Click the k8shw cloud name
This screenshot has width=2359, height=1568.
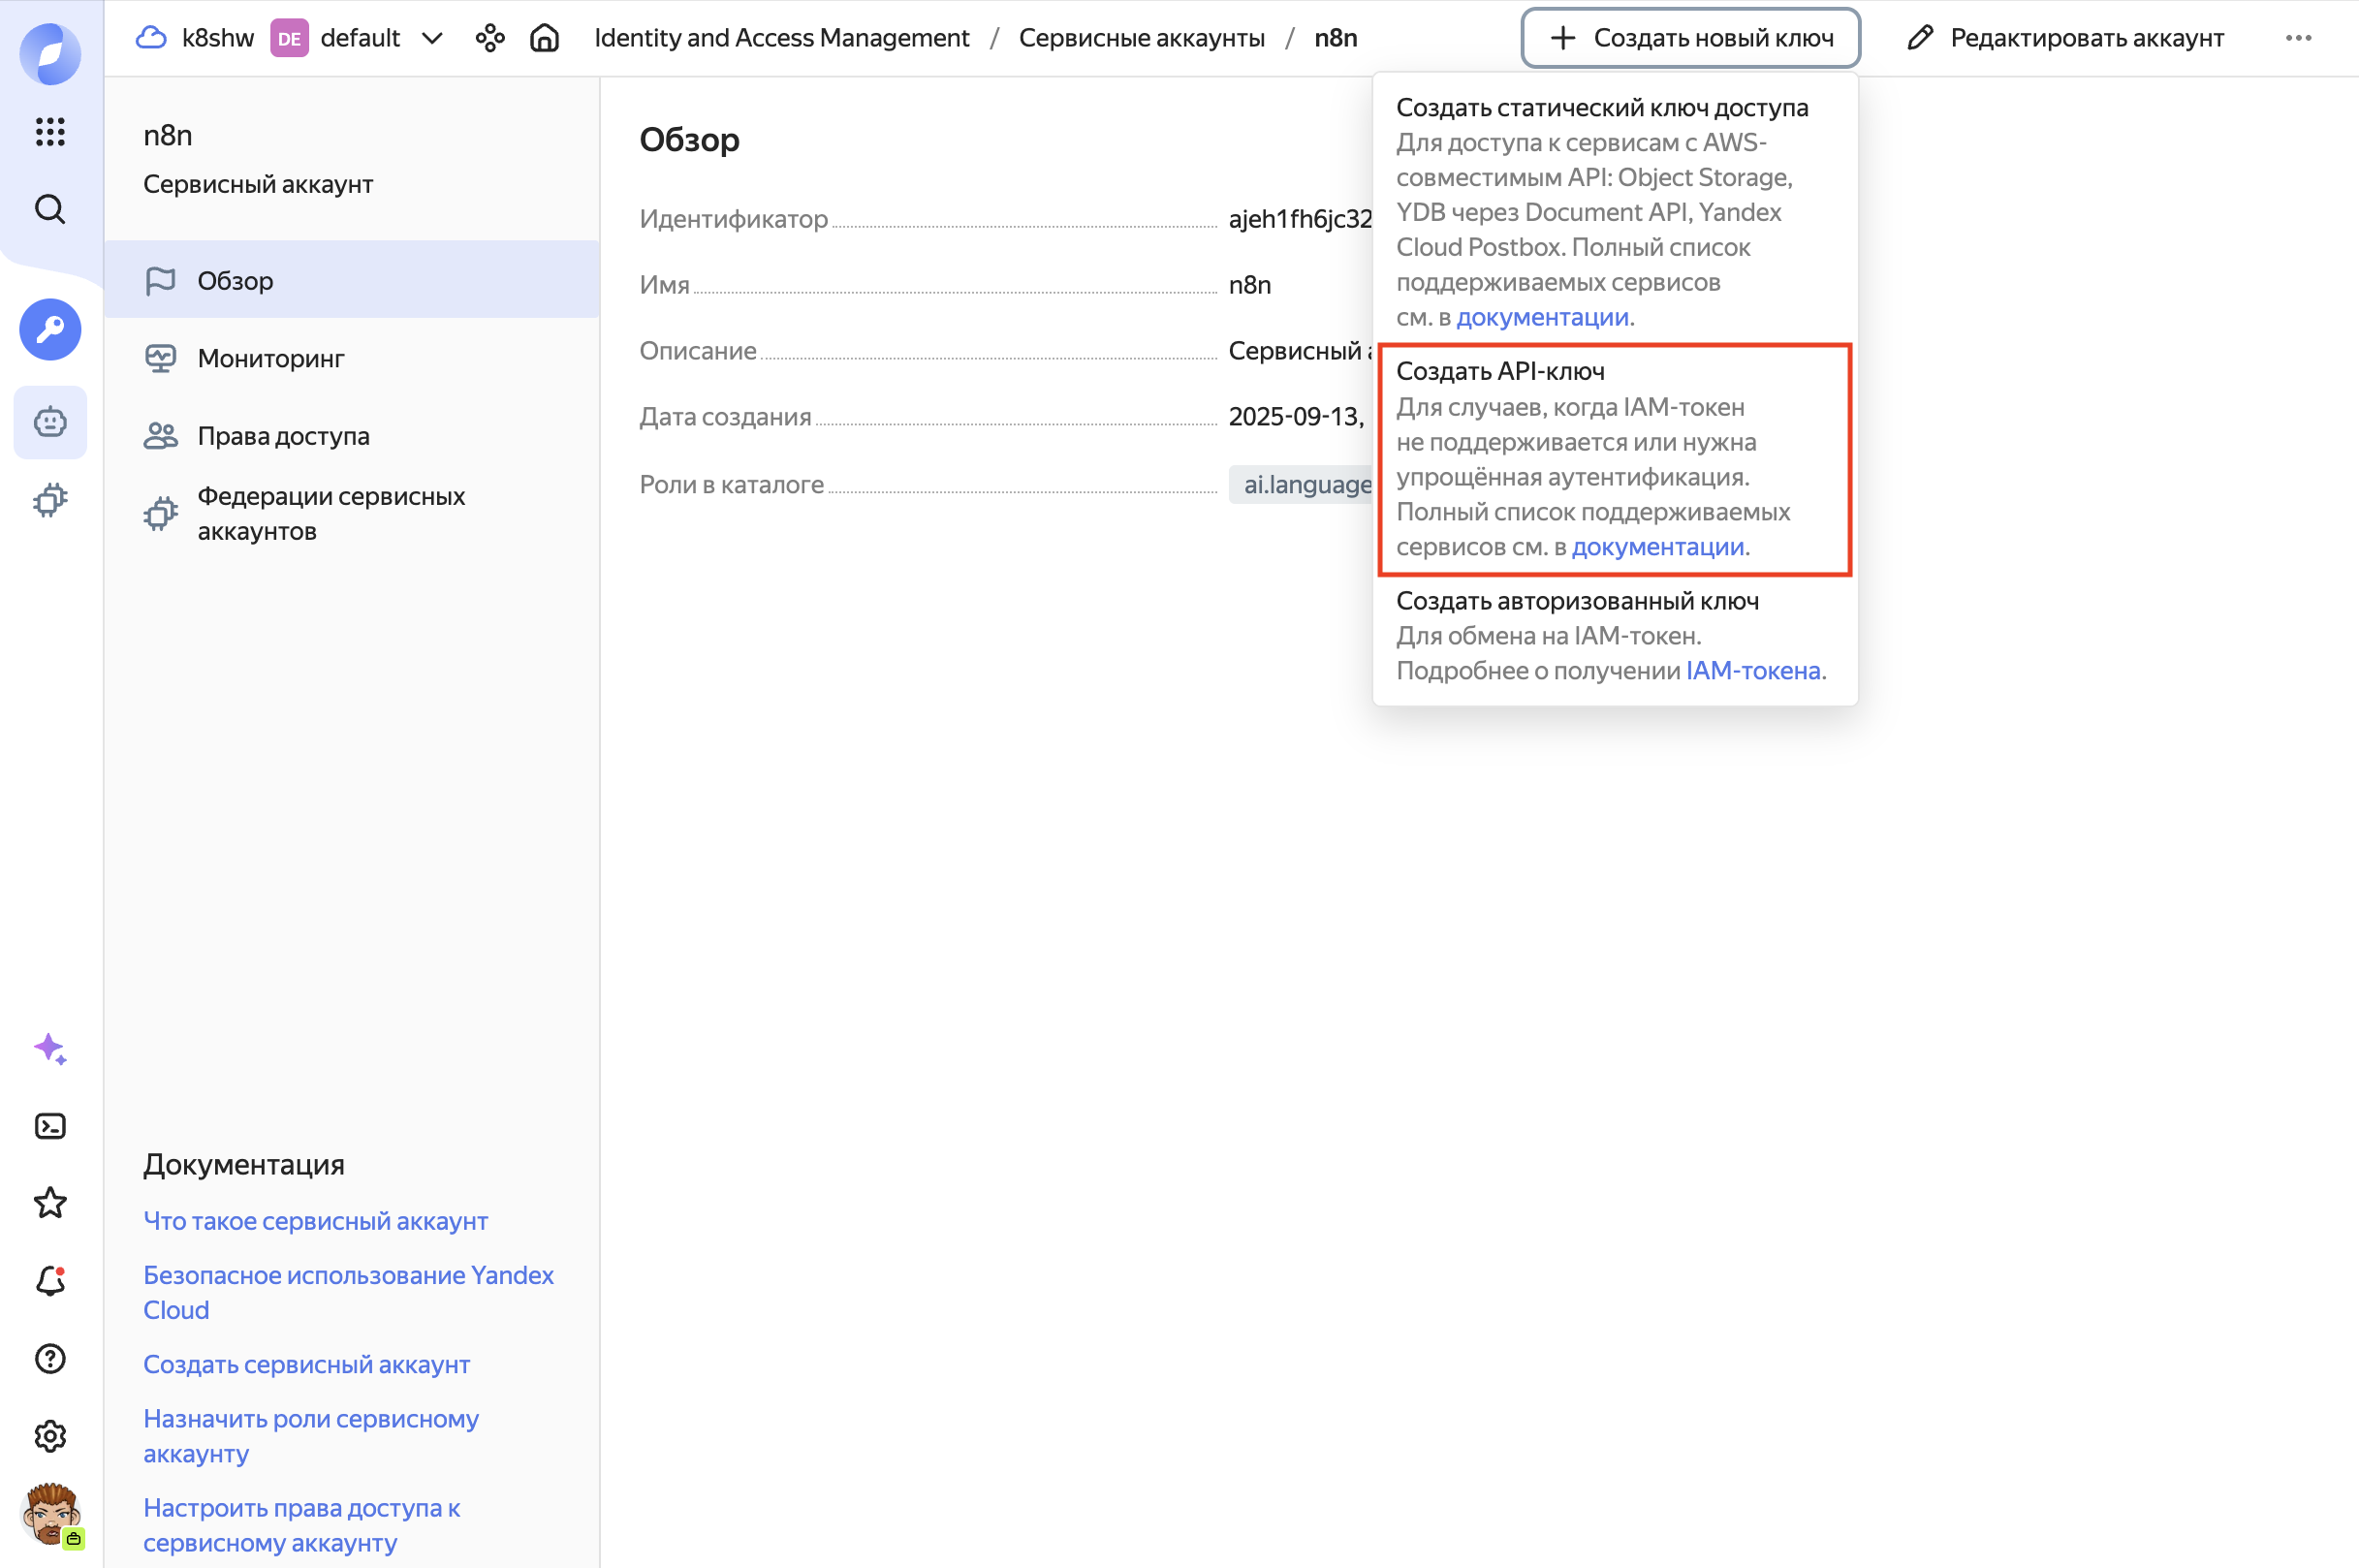pos(217,38)
